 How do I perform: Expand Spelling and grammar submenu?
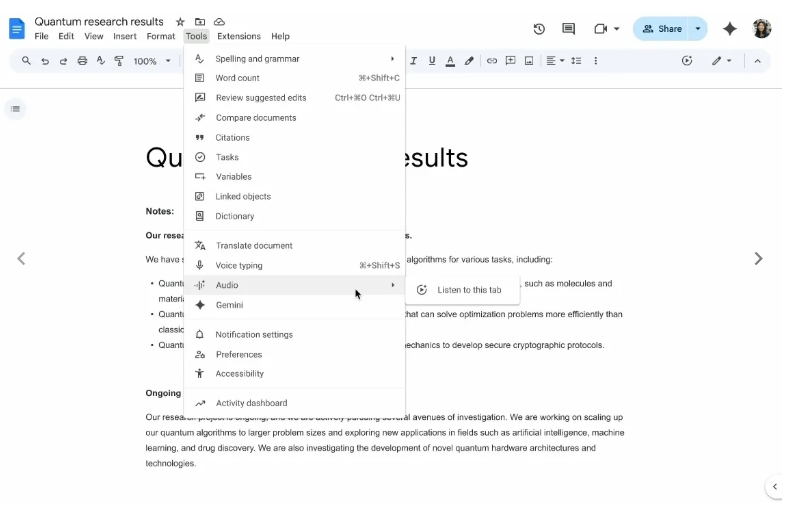pos(295,59)
